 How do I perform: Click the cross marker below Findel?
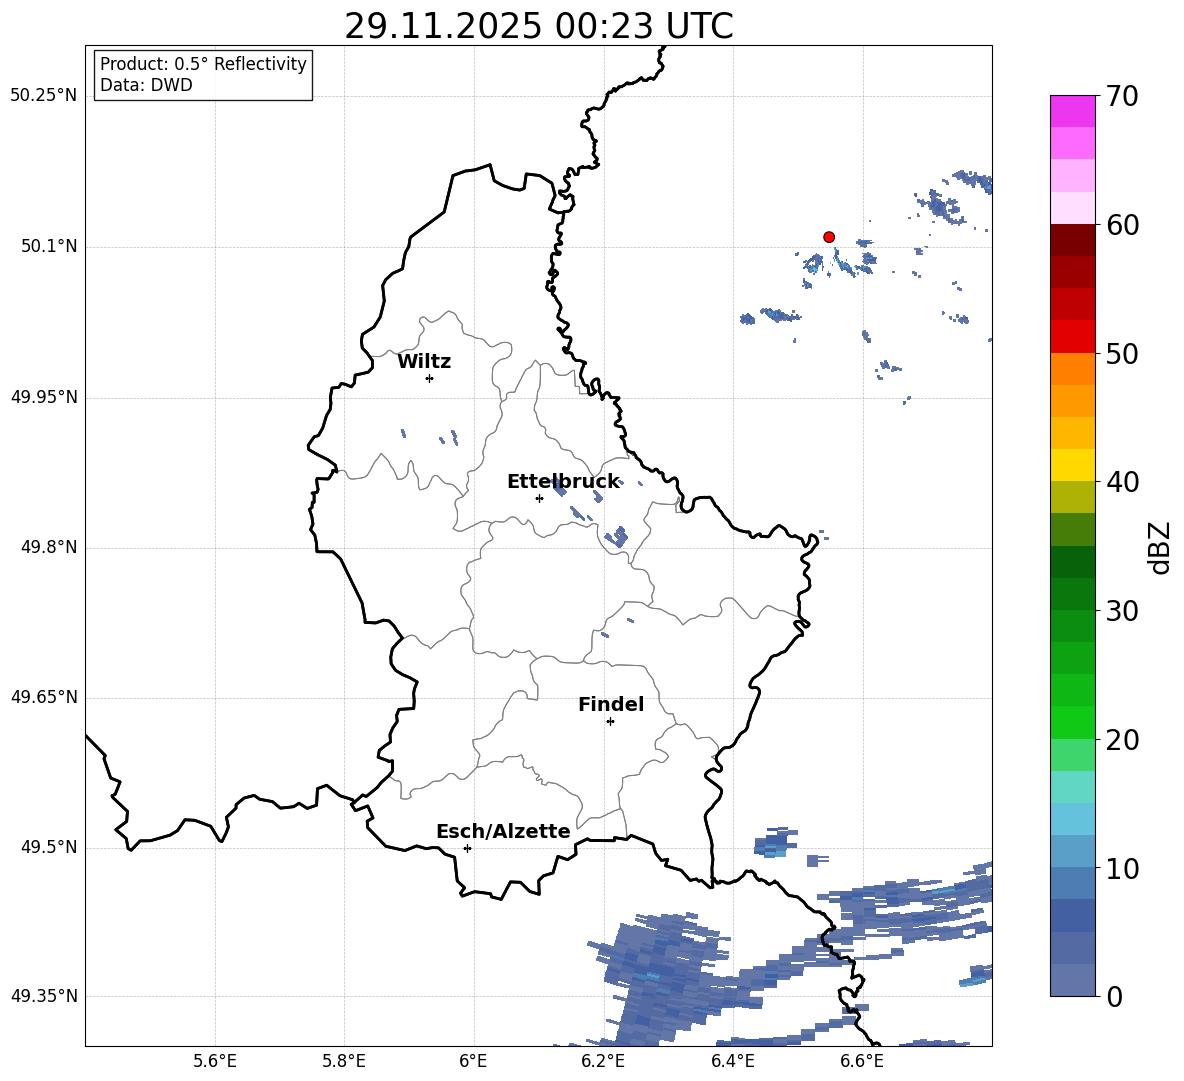coord(610,722)
